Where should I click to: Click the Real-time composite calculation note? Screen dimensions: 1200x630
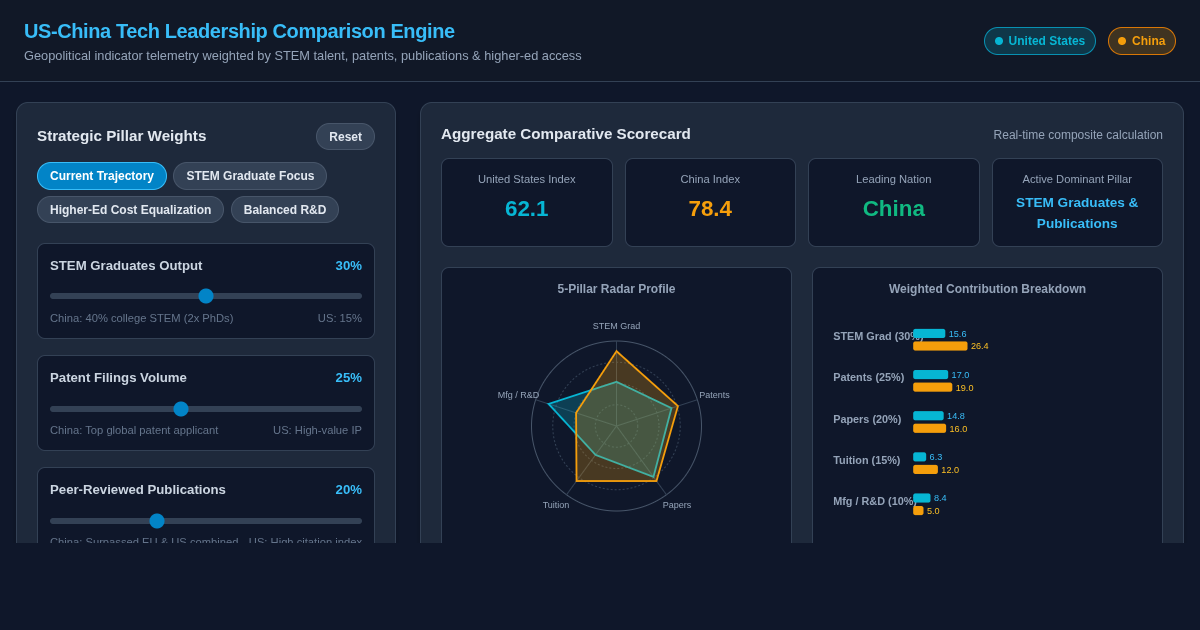(1078, 135)
